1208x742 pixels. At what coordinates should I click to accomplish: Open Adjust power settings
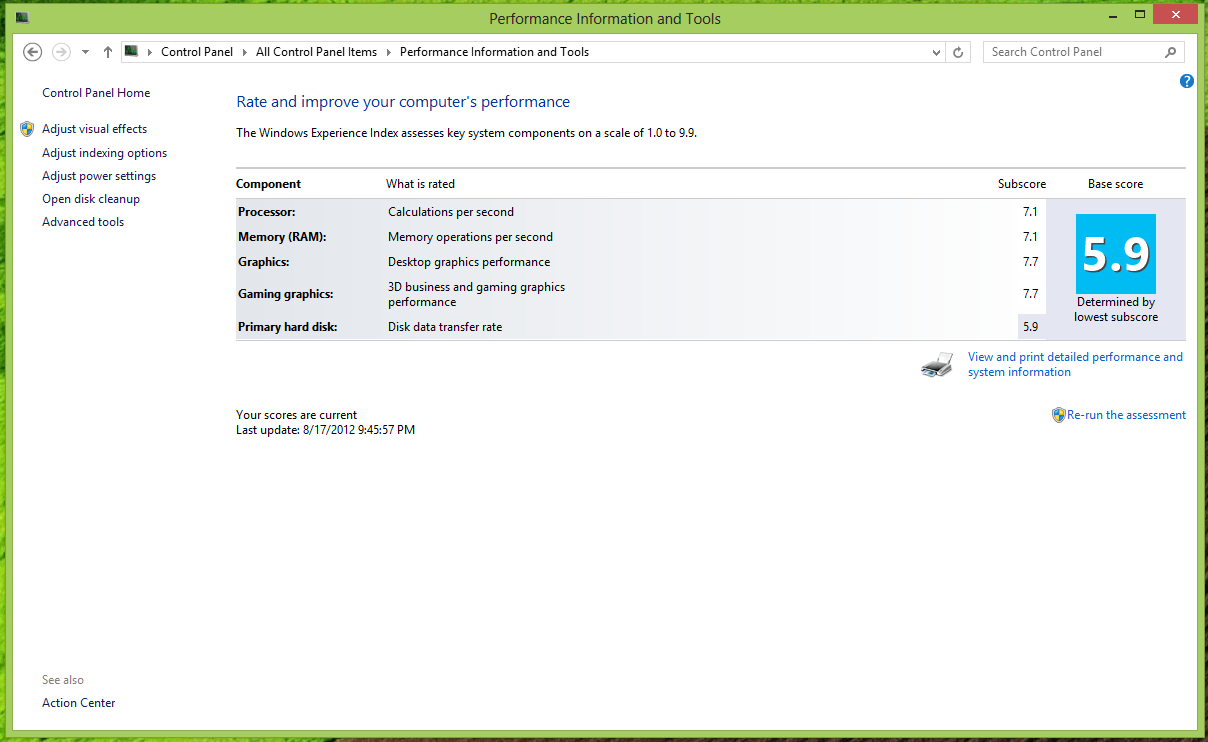[x=99, y=176]
